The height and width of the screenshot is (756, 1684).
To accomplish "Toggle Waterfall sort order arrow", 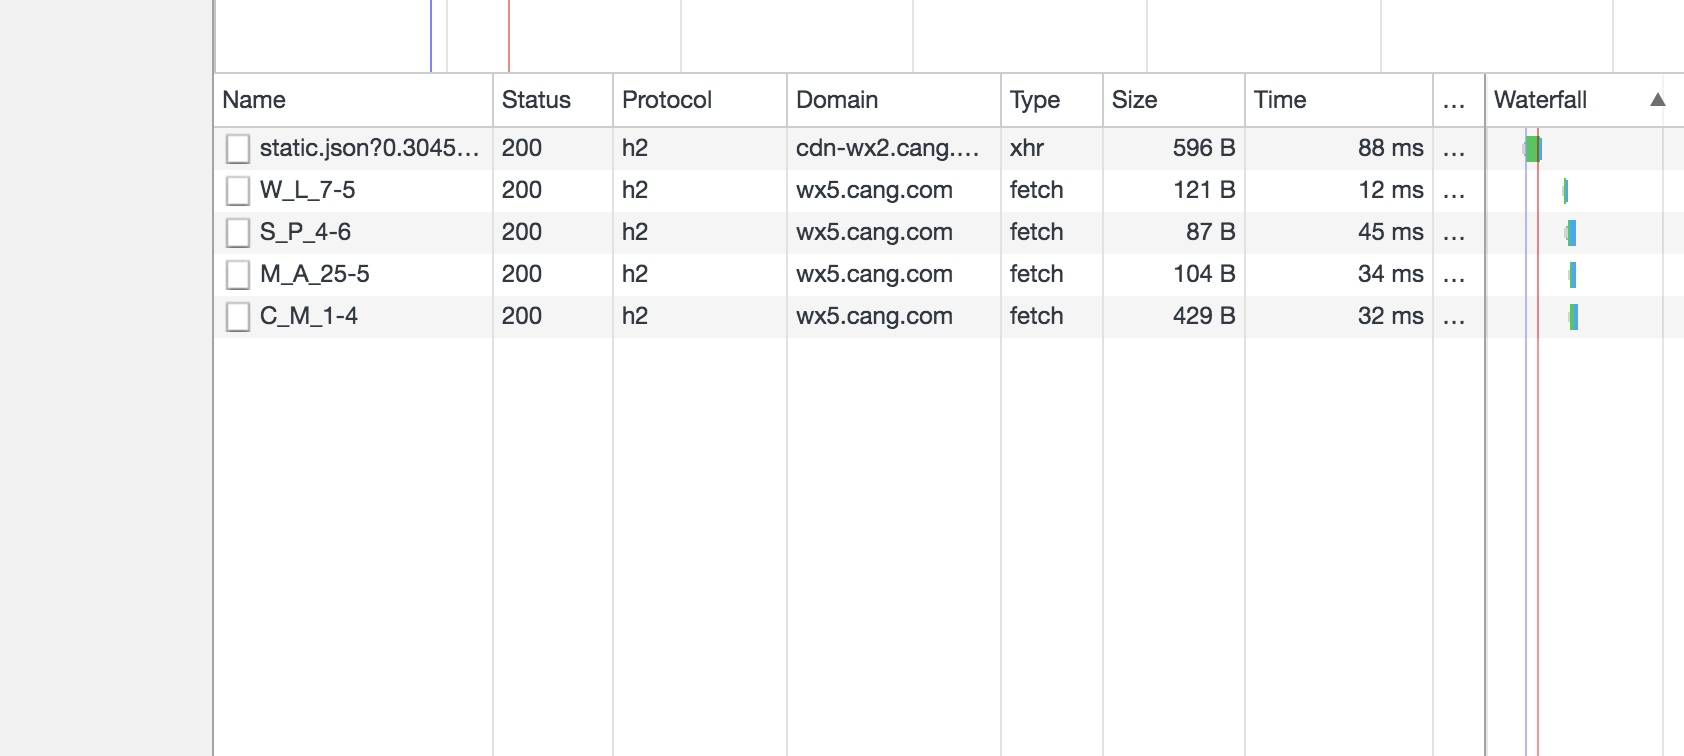I will pyautogui.click(x=1657, y=100).
